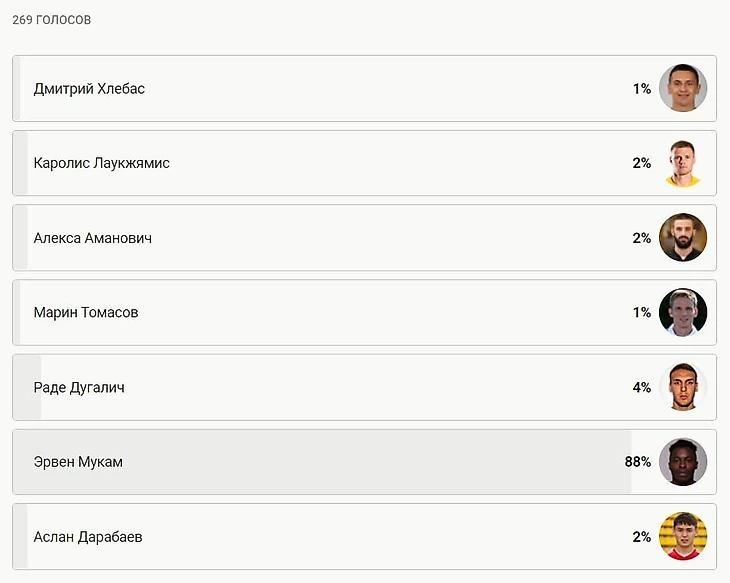730x583 pixels.
Task: Click Аслан Дарабаев avatar in red kit
Action: (x=683, y=537)
